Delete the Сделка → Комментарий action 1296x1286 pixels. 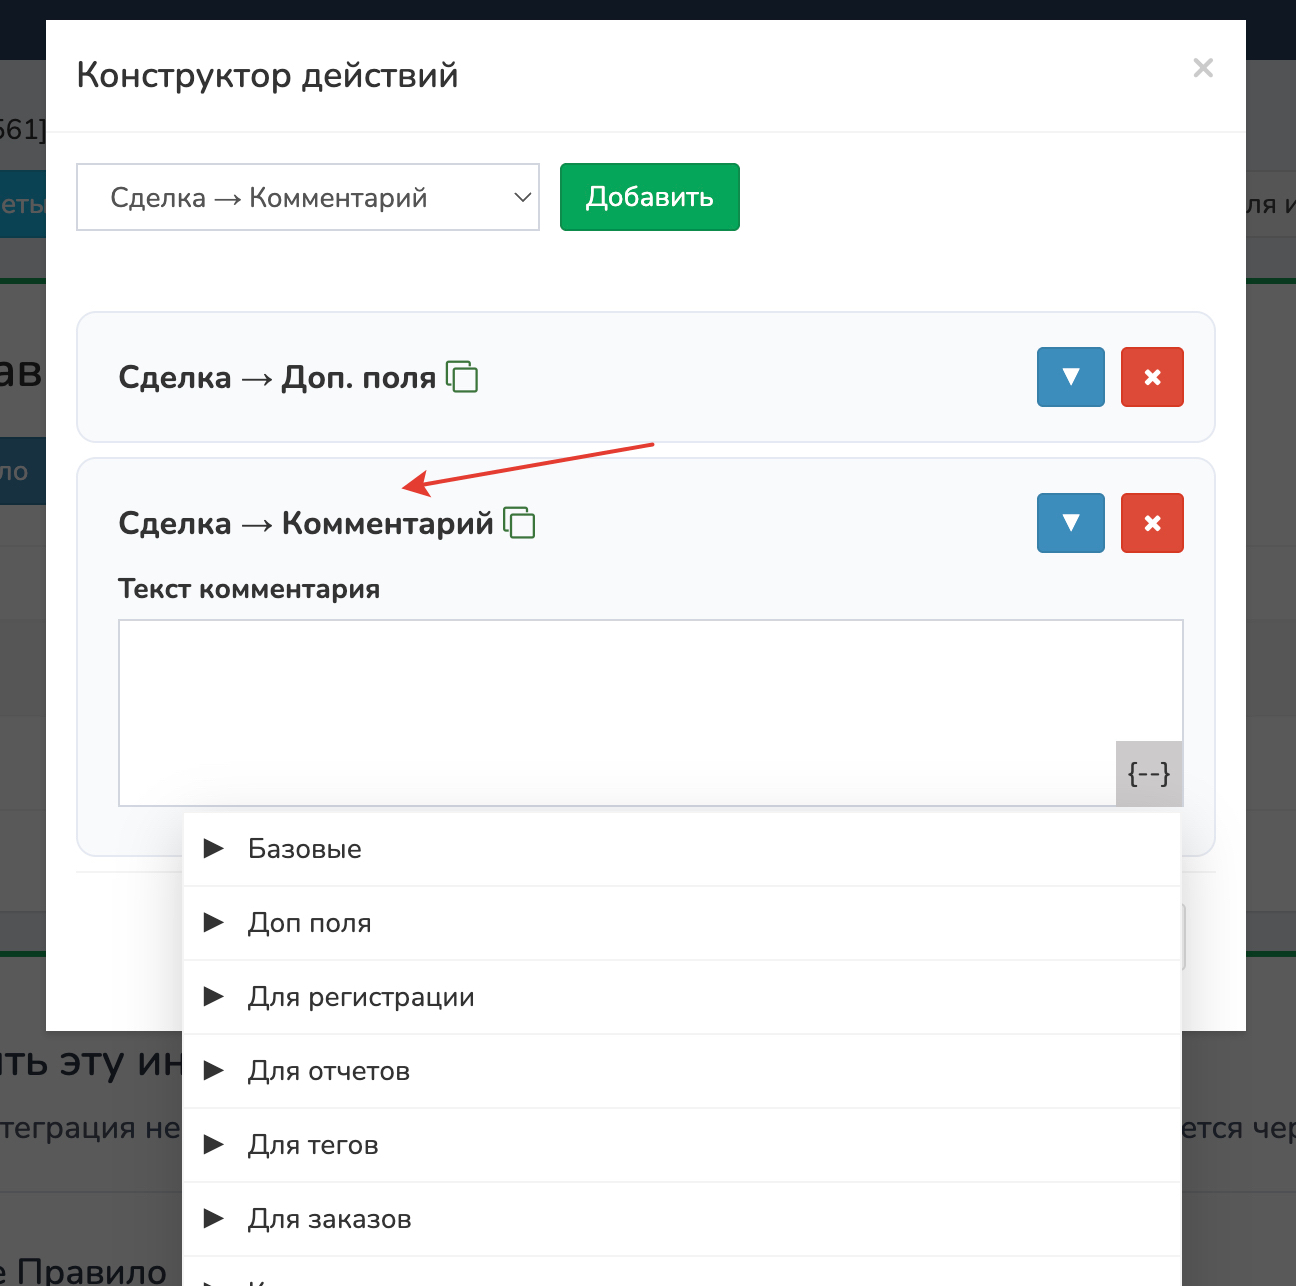click(1152, 523)
